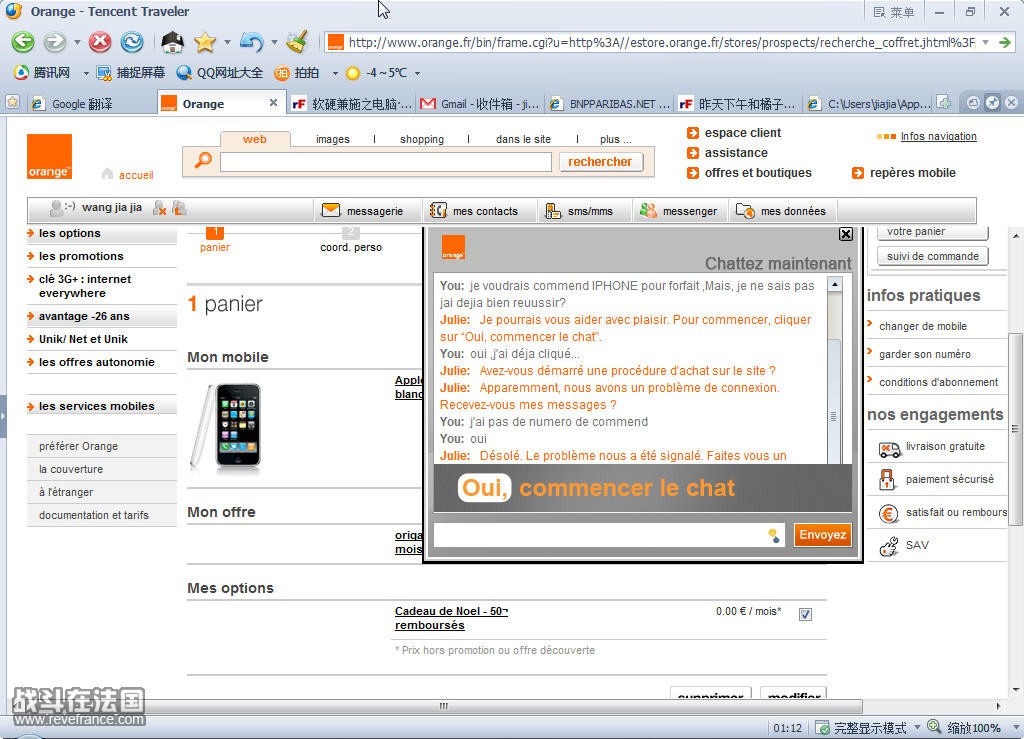Uncheck the Cadeau de Noel option checkbox

(805, 615)
